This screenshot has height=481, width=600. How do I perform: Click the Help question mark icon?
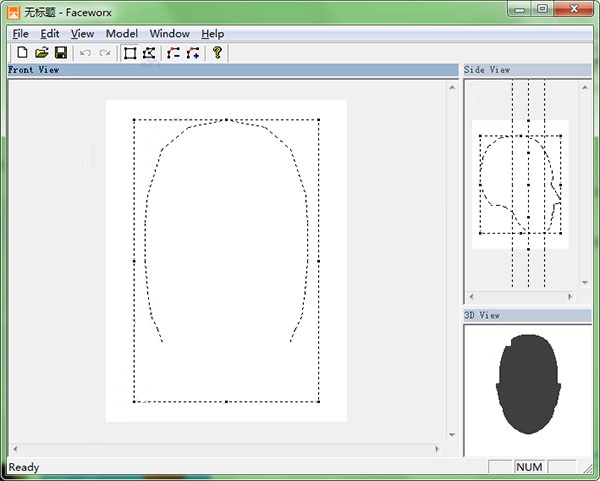click(217, 52)
